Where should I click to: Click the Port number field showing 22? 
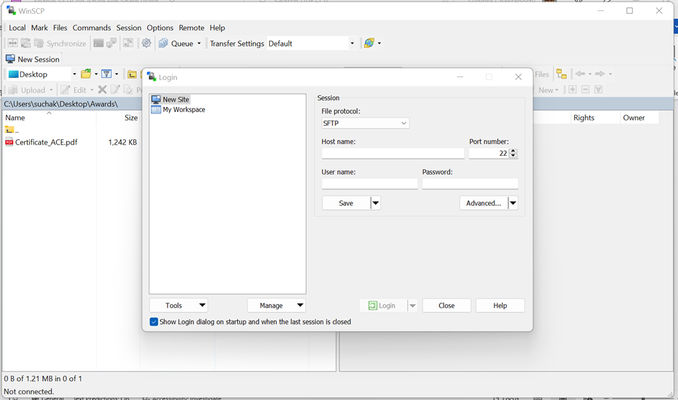[489, 153]
